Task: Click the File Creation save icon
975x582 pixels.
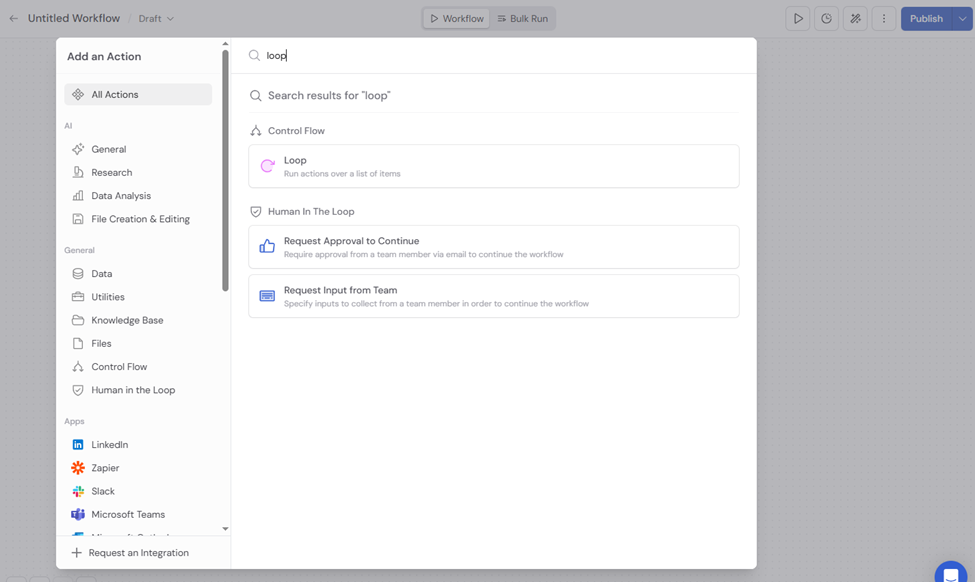Action: (78, 219)
